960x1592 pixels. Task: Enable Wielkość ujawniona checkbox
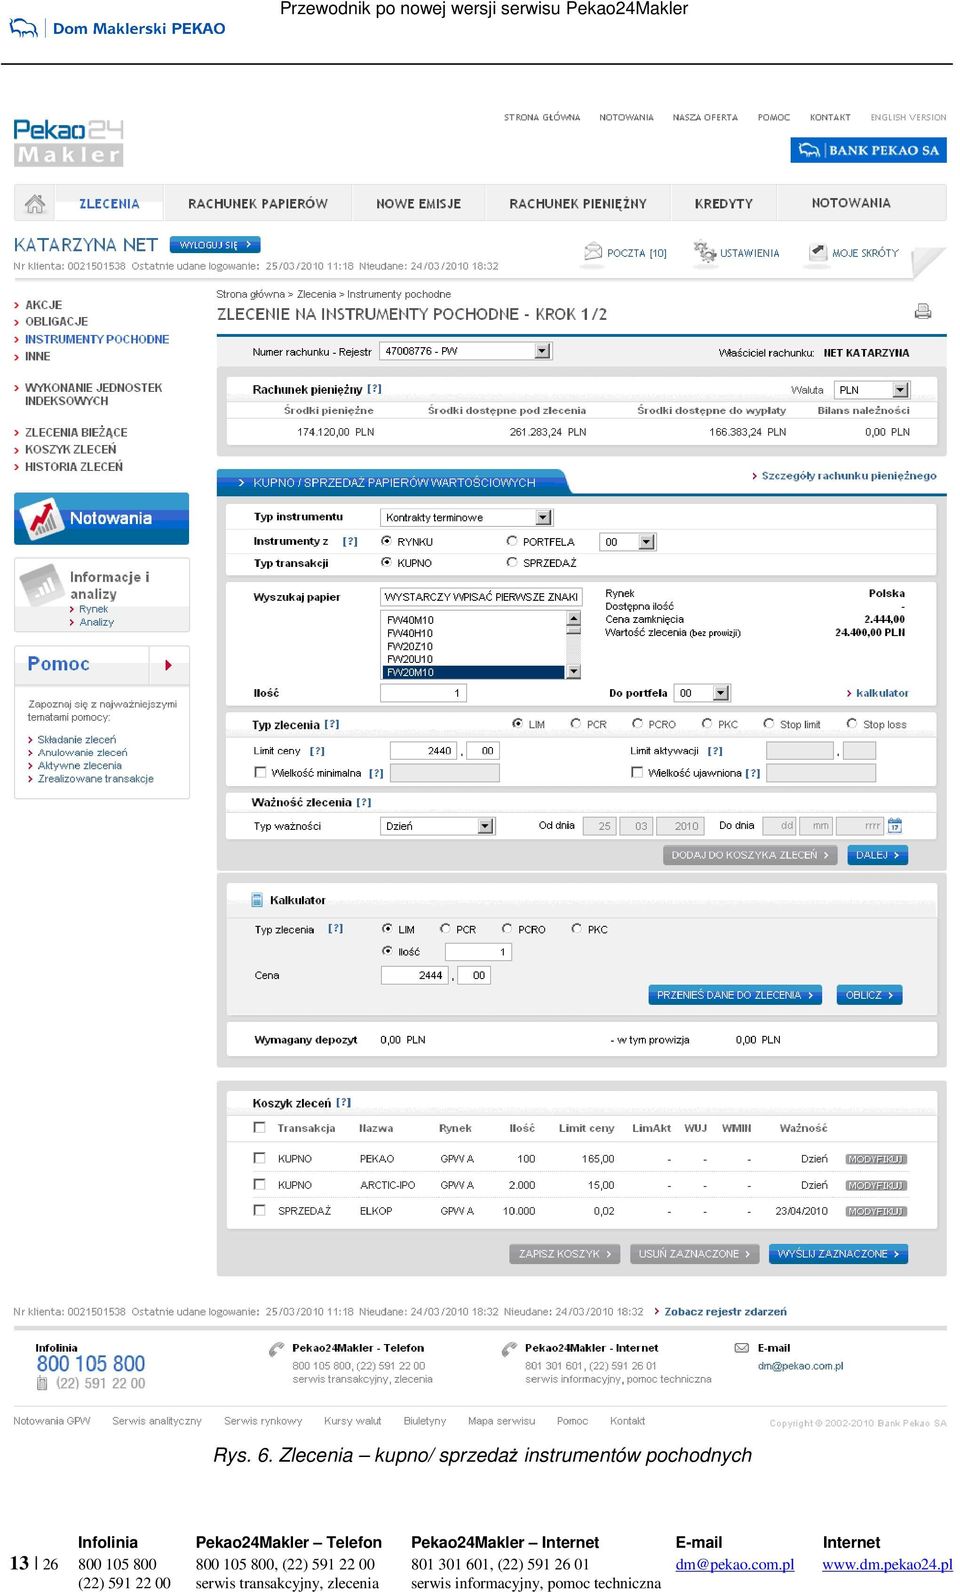tap(637, 772)
